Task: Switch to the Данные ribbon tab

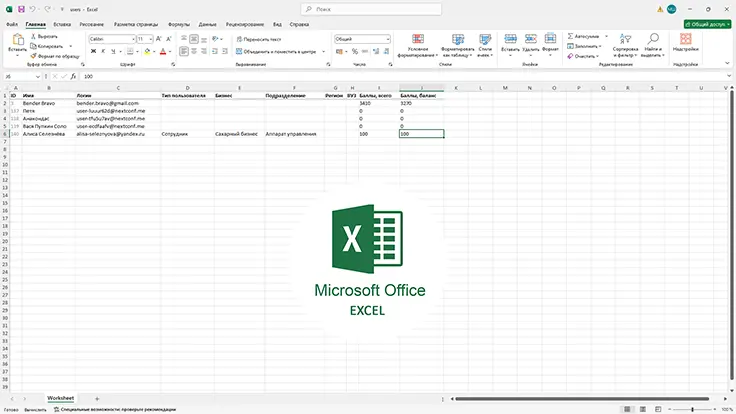Action: point(207,24)
